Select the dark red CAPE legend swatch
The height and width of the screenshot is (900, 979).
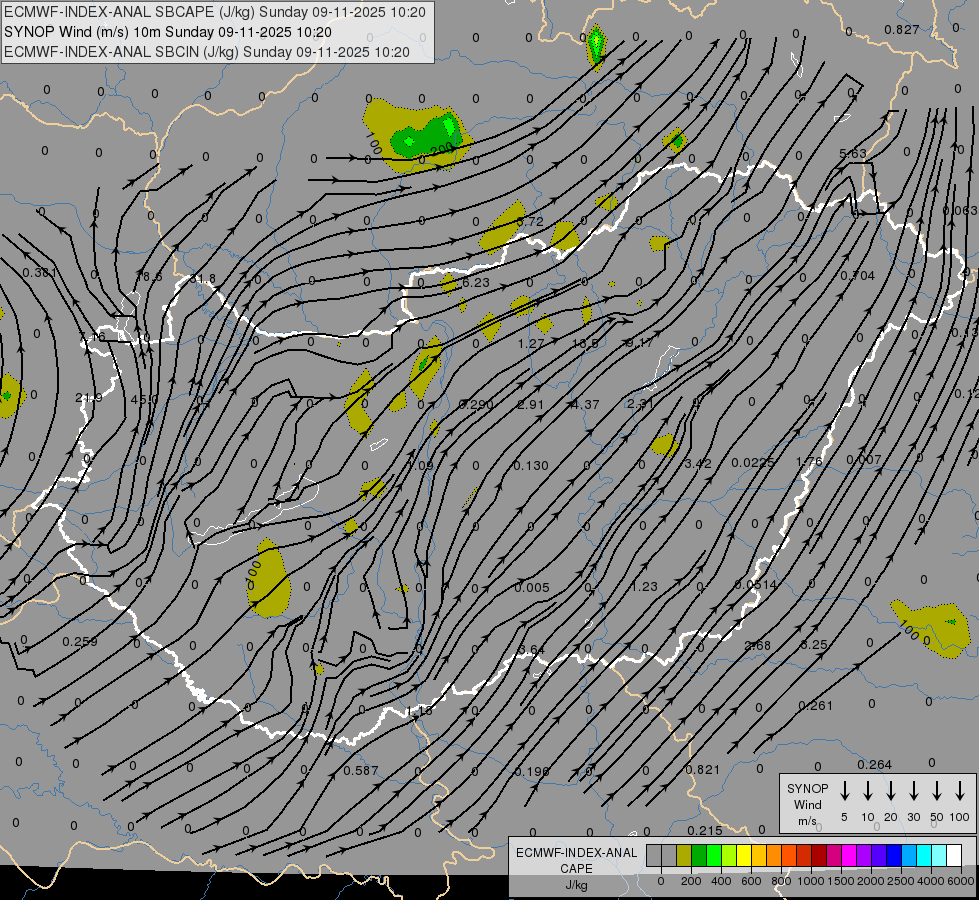point(819,855)
